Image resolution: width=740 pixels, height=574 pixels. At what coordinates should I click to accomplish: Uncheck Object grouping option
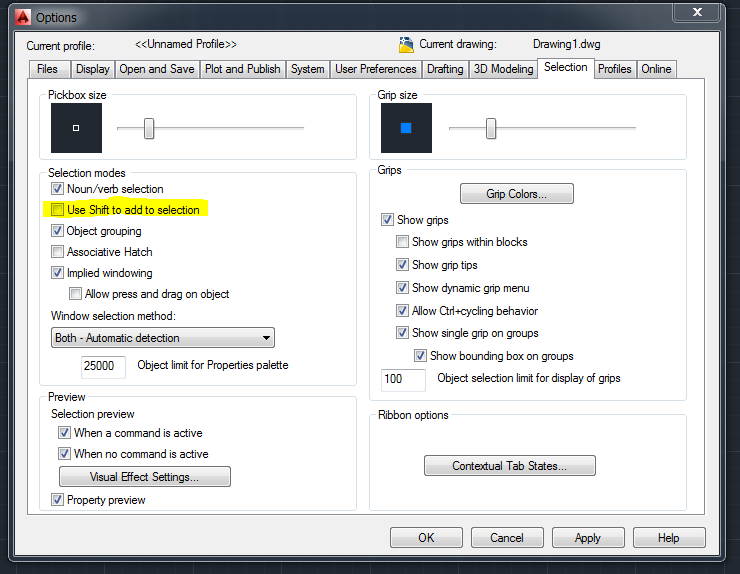click(x=57, y=231)
